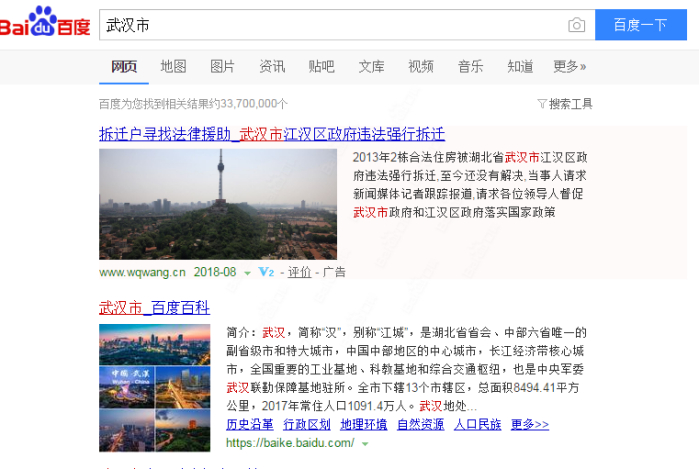Viewport: 699px width, 469px height.
Task: Open the Wuhan city collage thumbnail
Action: coord(155,388)
